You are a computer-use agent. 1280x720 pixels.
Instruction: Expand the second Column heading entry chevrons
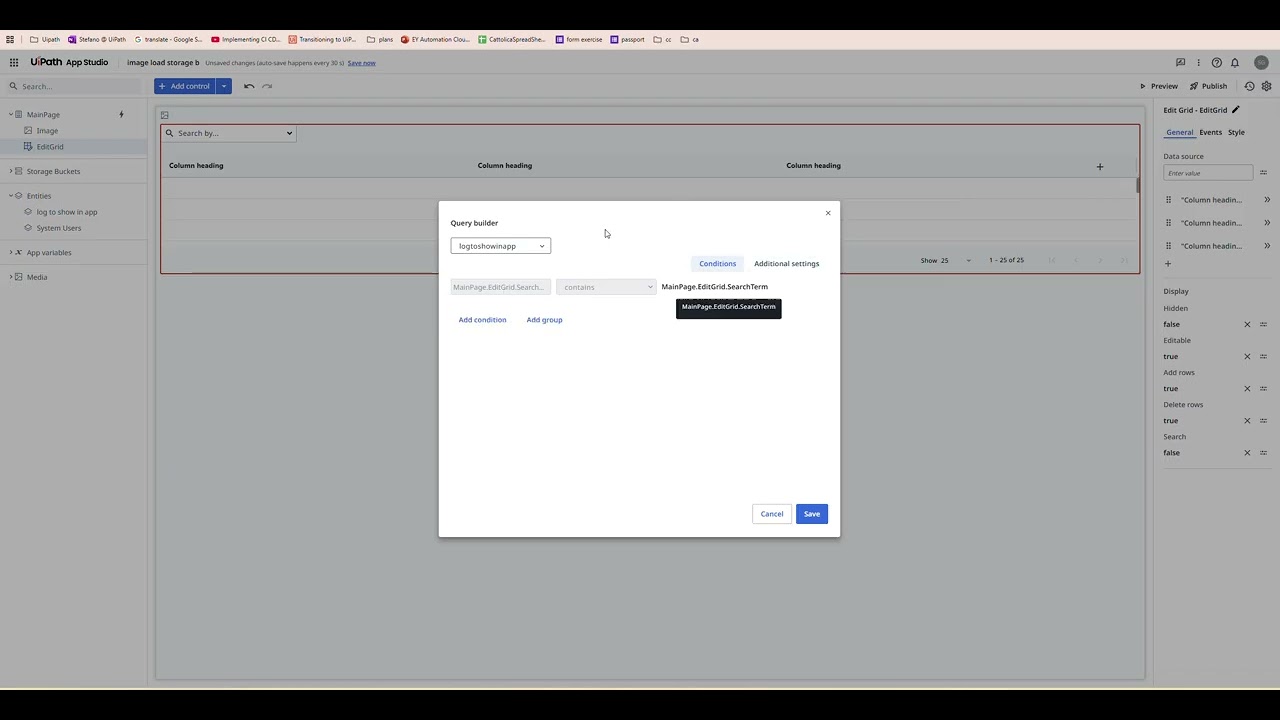tap(1267, 223)
